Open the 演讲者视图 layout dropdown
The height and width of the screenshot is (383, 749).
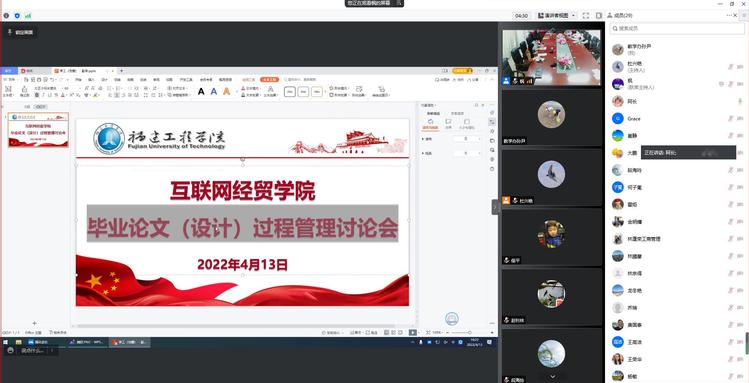[556, 16]
